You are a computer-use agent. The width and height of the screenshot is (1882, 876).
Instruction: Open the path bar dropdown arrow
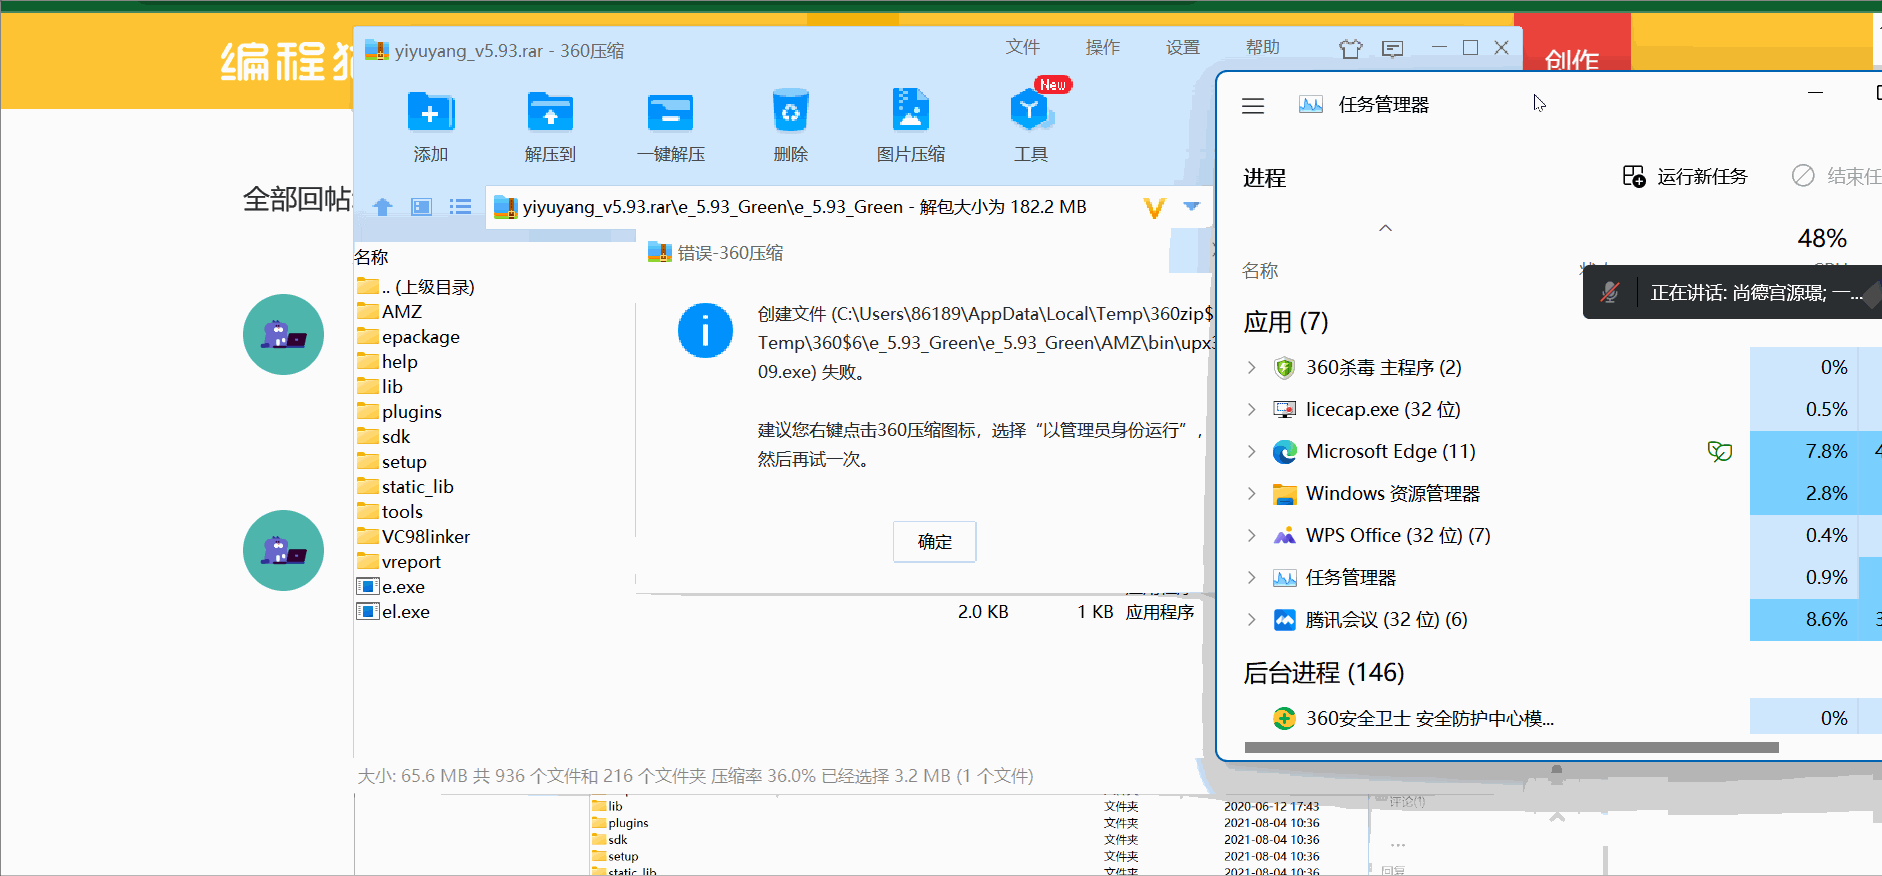1191,207
